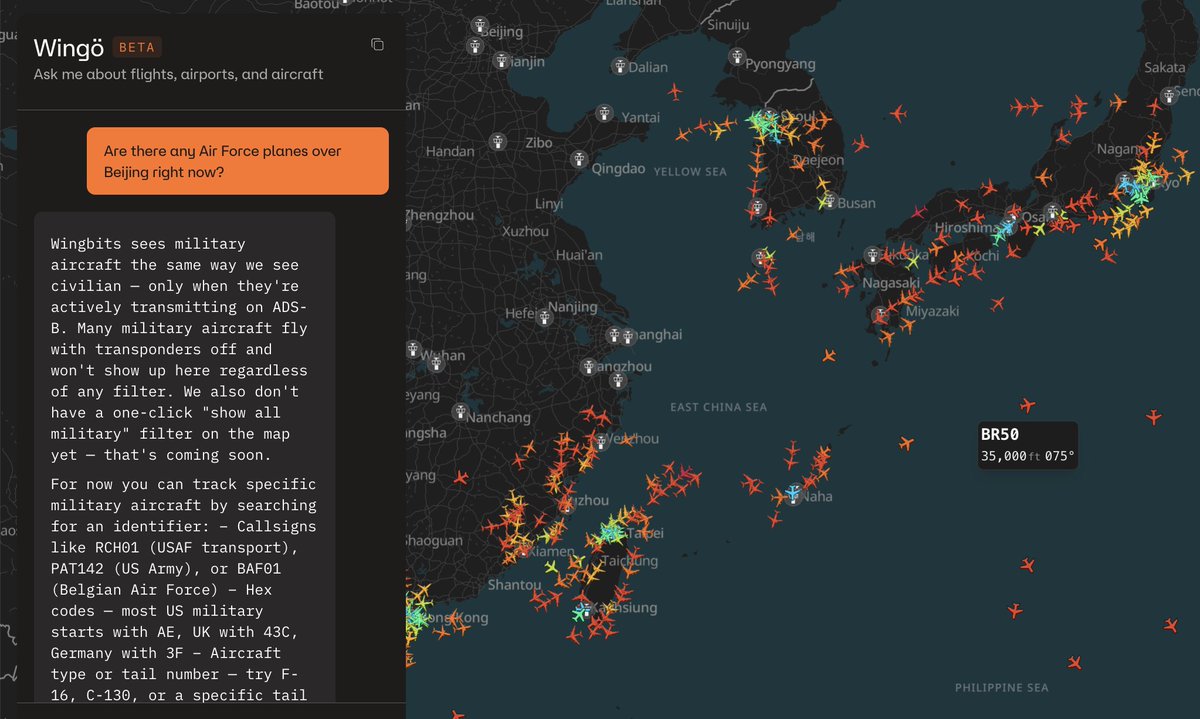Click the Handan city label
Screen dimensions: 1200x719
click(x=450, y=151)
